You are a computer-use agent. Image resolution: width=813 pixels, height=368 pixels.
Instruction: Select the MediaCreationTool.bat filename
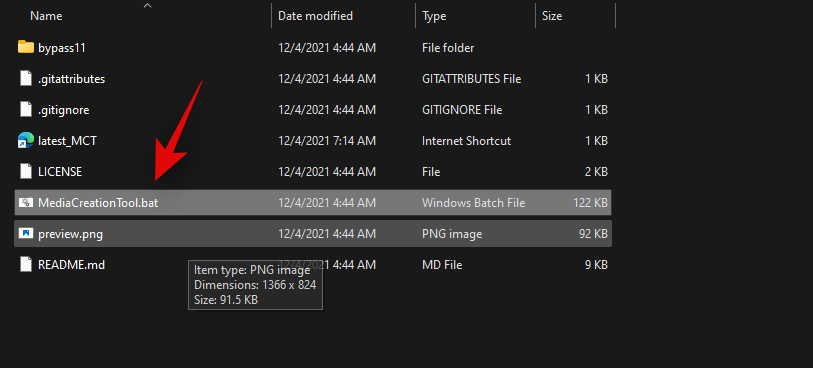[x=98, y=203]
